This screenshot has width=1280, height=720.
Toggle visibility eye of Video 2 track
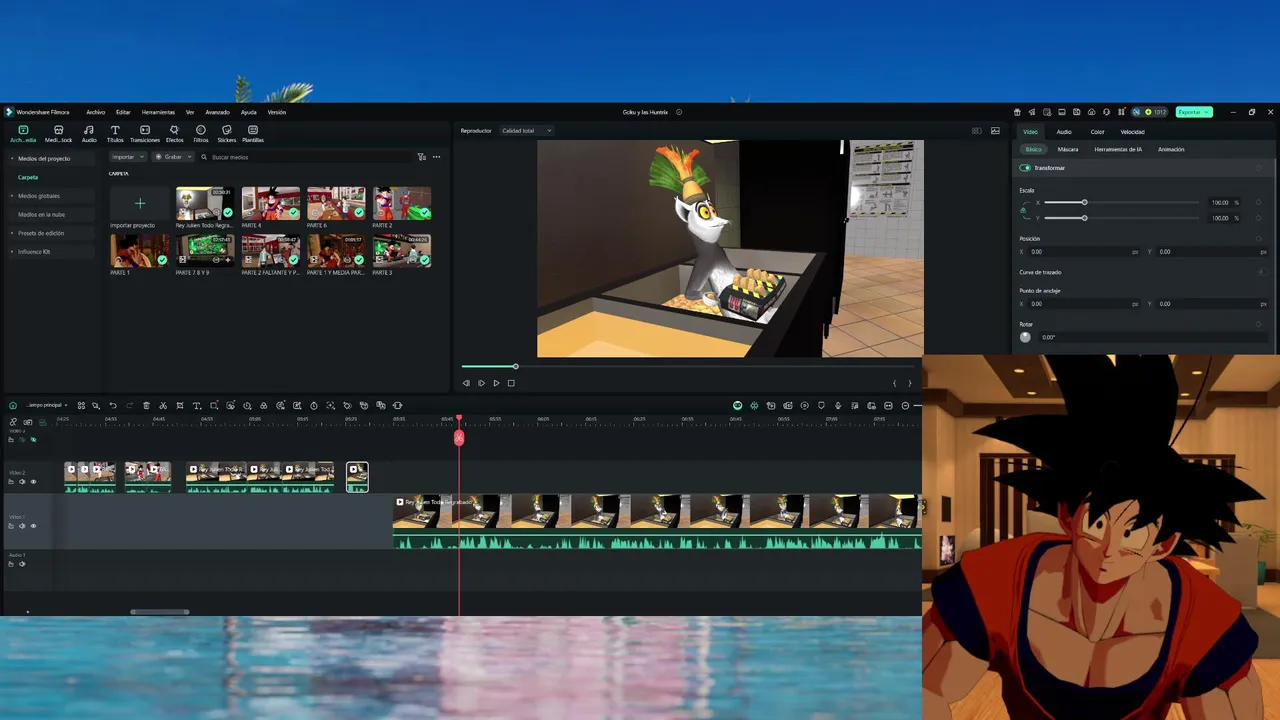click(x=33, y=482)
